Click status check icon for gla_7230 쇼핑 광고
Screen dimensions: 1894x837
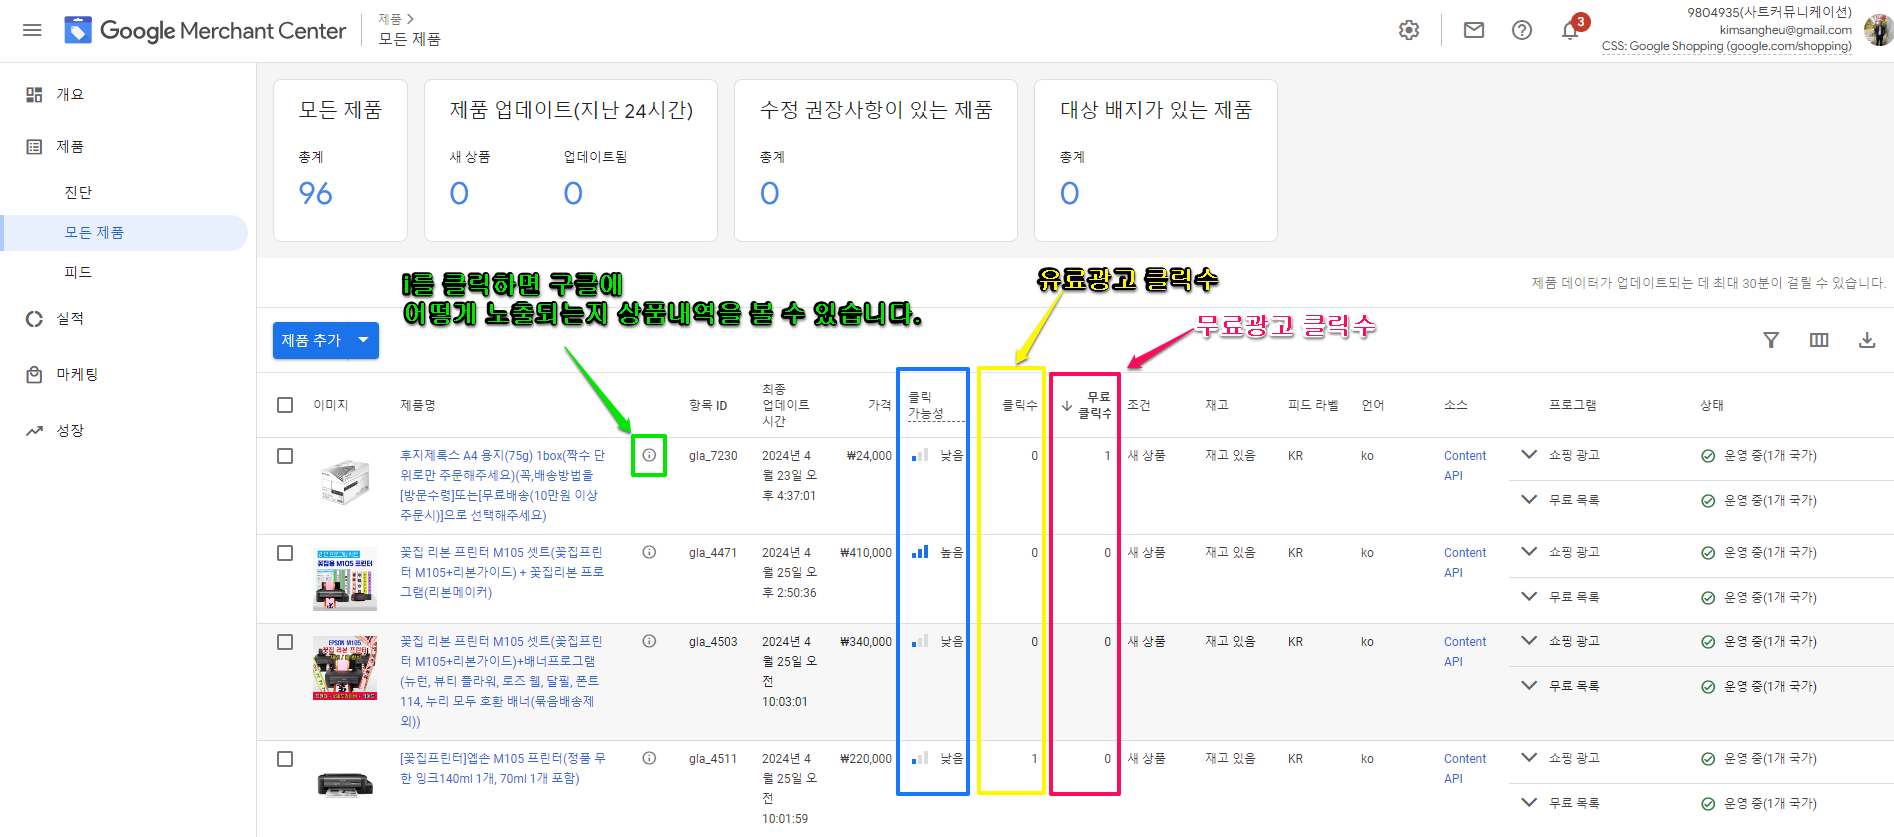1708,456
